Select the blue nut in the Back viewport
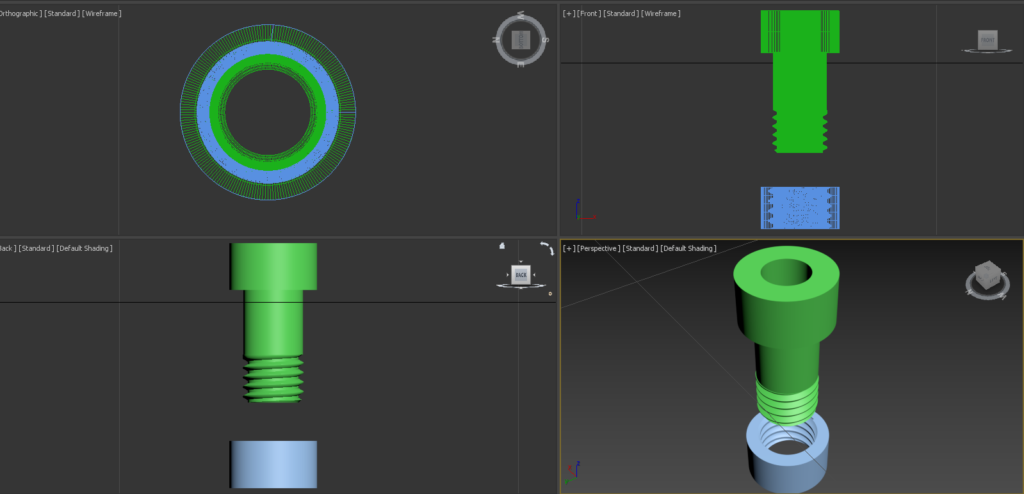Image resolution: width=1024 pixels, height=494 pixels. pos(273,465)
